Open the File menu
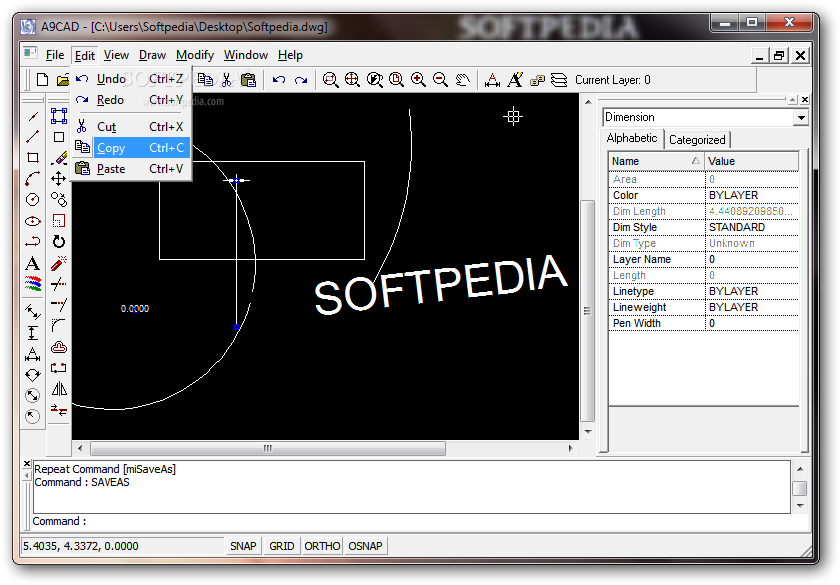 55,55
